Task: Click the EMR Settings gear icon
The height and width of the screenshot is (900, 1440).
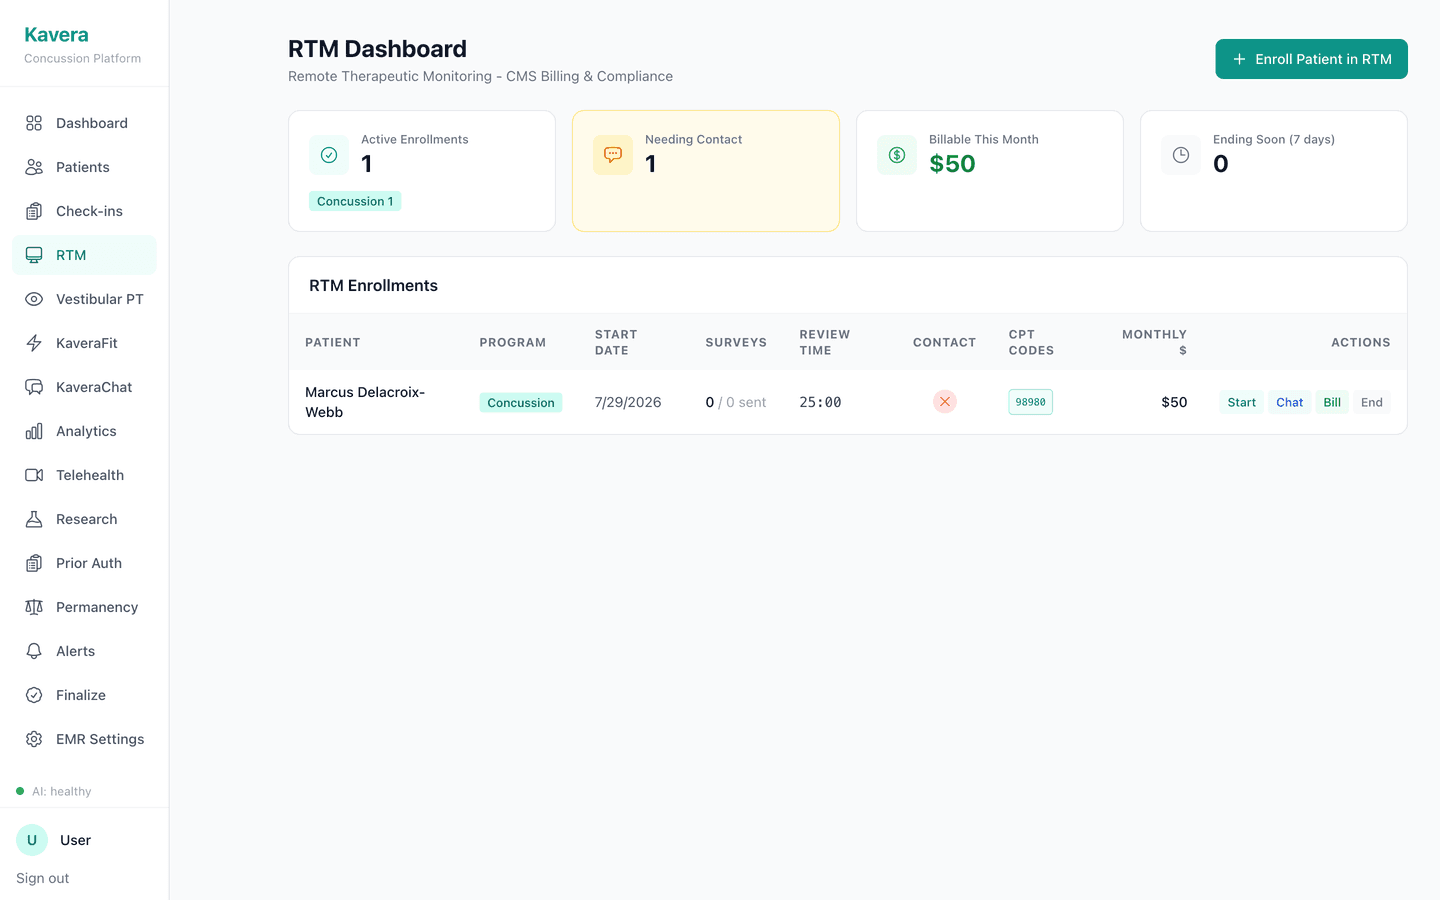Action: point(34,739)
